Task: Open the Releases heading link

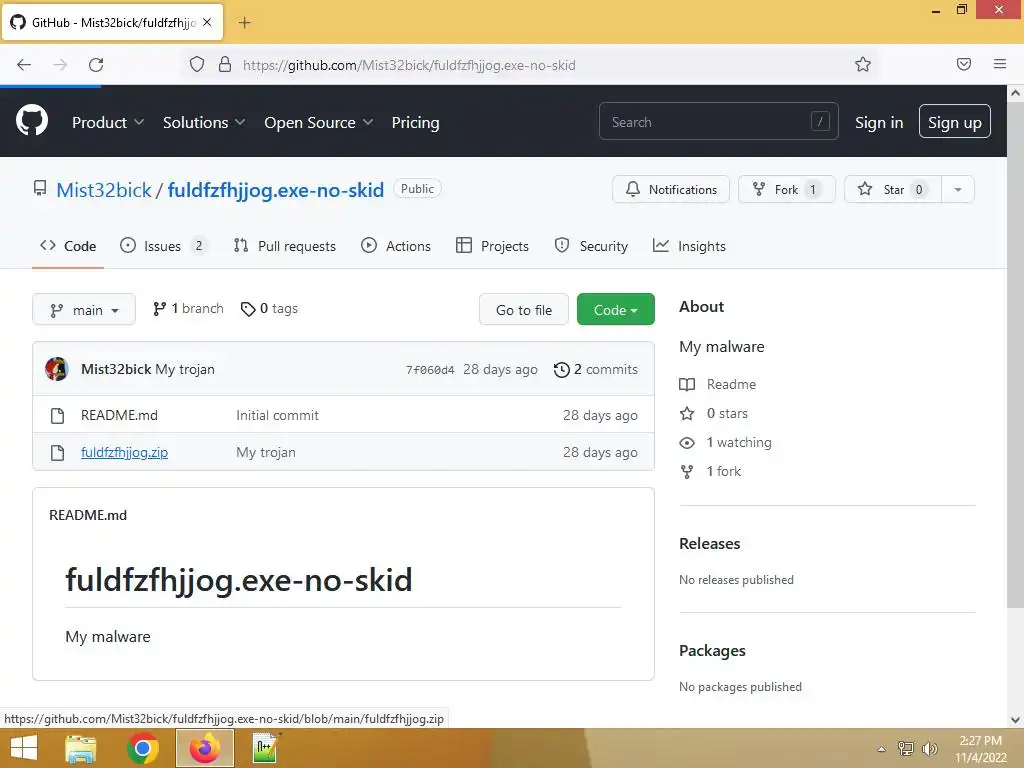Action: 709,543
